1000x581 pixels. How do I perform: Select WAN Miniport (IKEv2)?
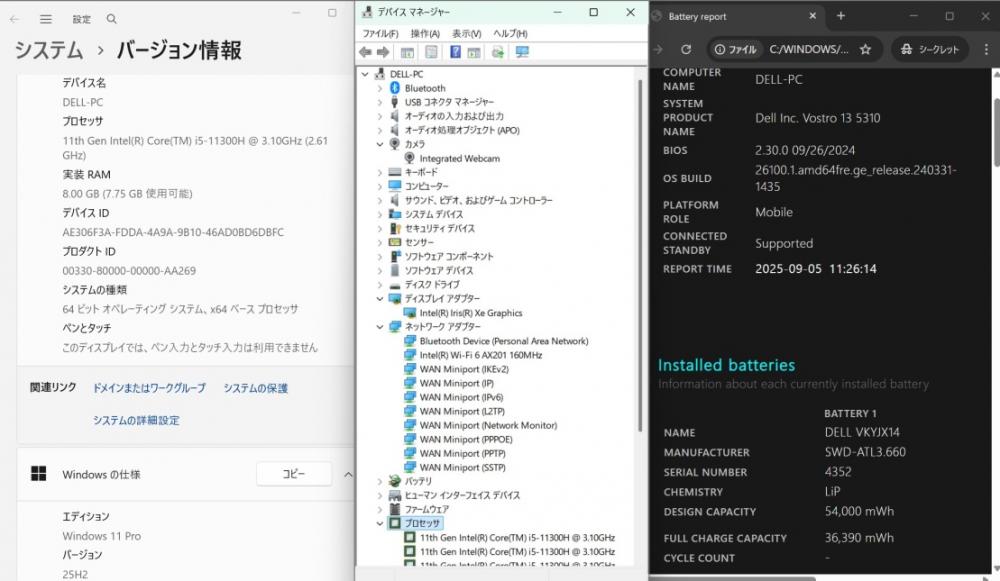(x=464, y=369)
